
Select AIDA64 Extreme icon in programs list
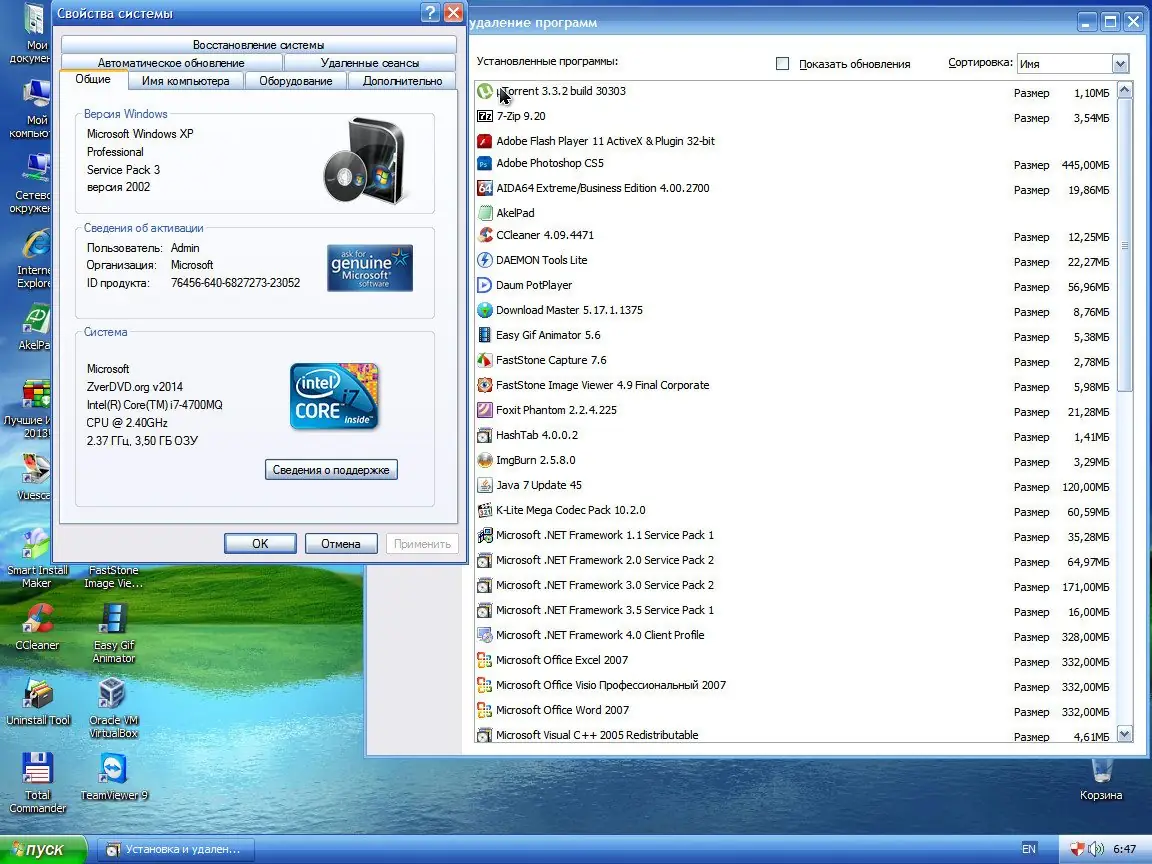pos(484,188)
